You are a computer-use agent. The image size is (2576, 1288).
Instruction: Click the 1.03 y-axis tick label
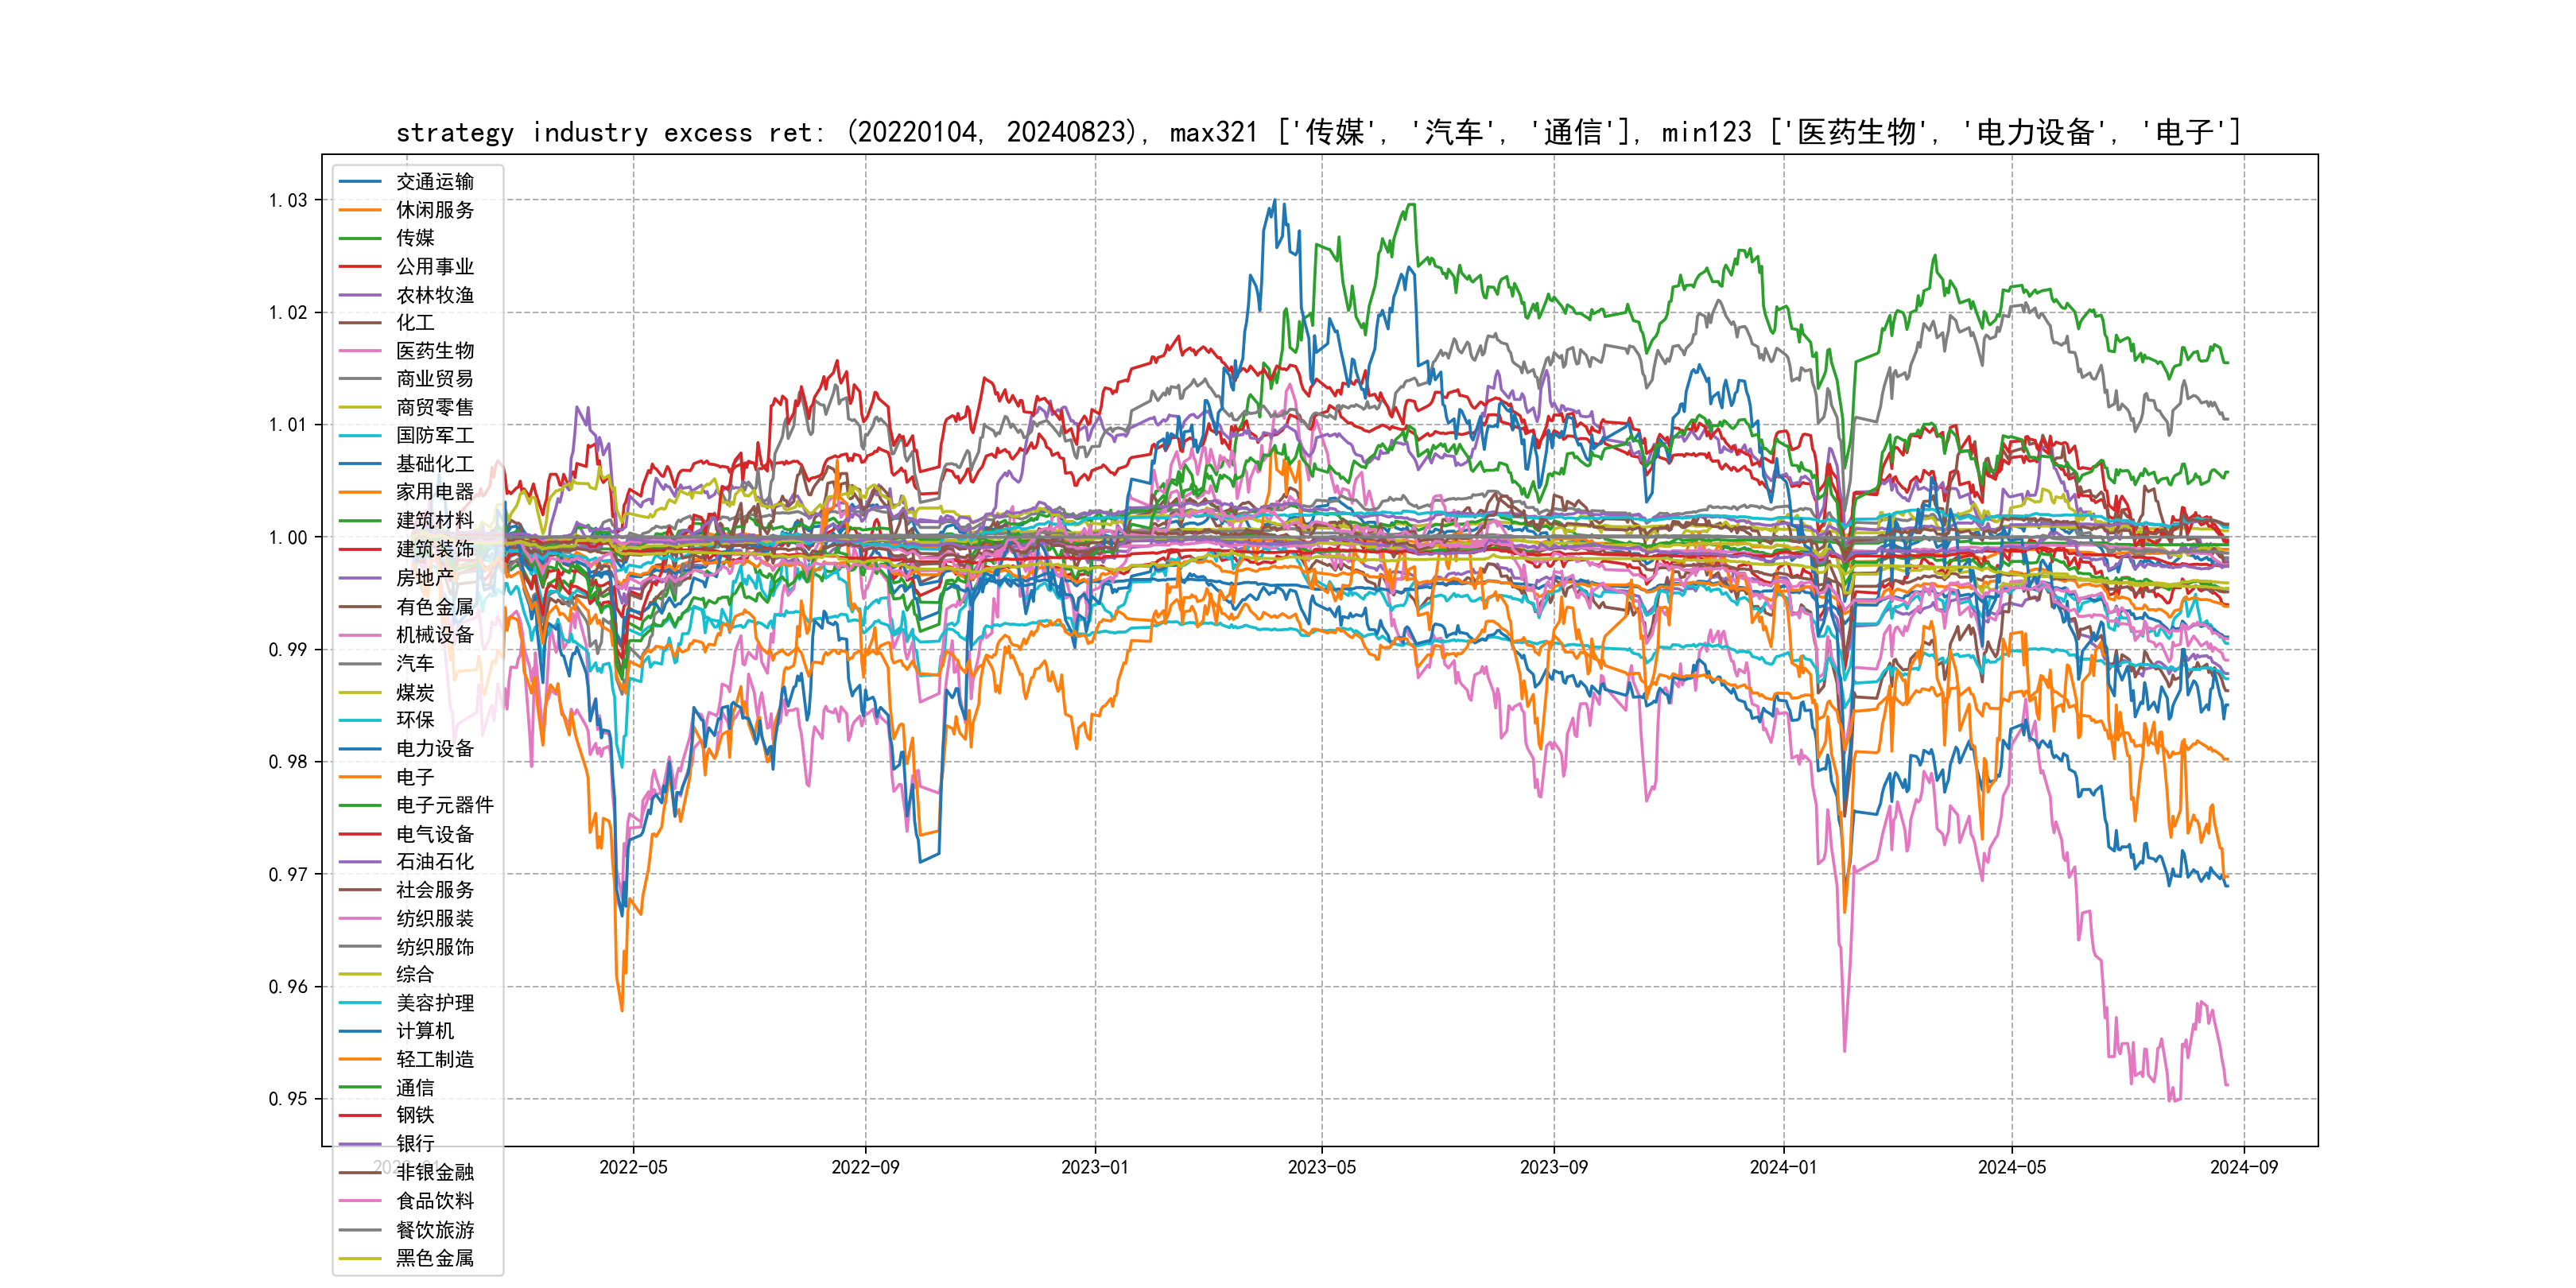(288, 200)
